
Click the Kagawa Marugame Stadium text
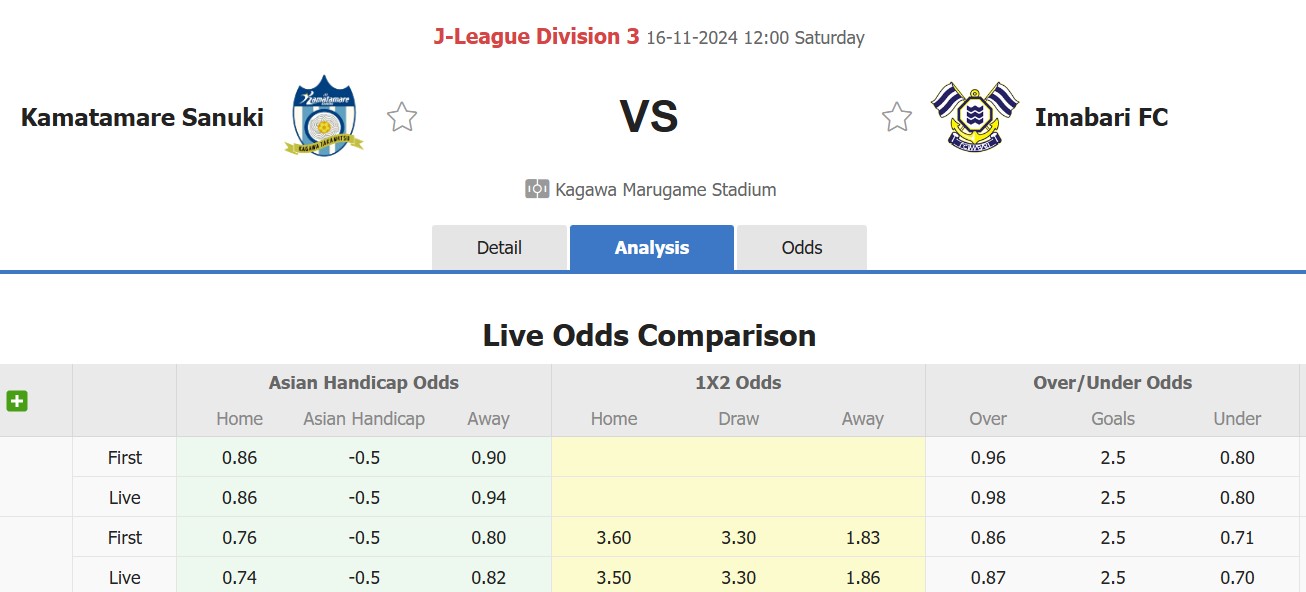tap(665, 190)
